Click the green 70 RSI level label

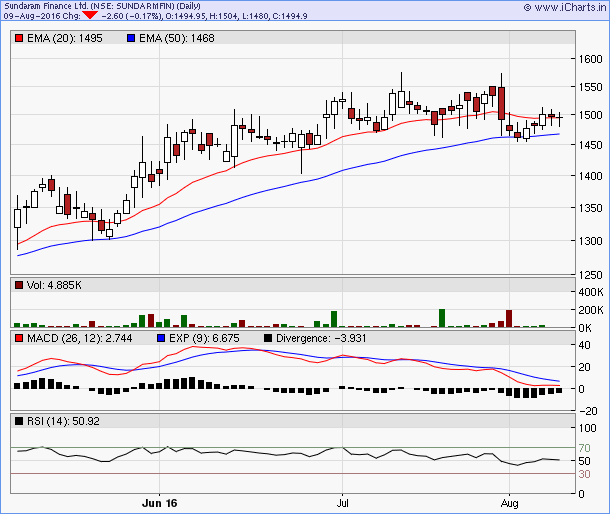[584, 448]
